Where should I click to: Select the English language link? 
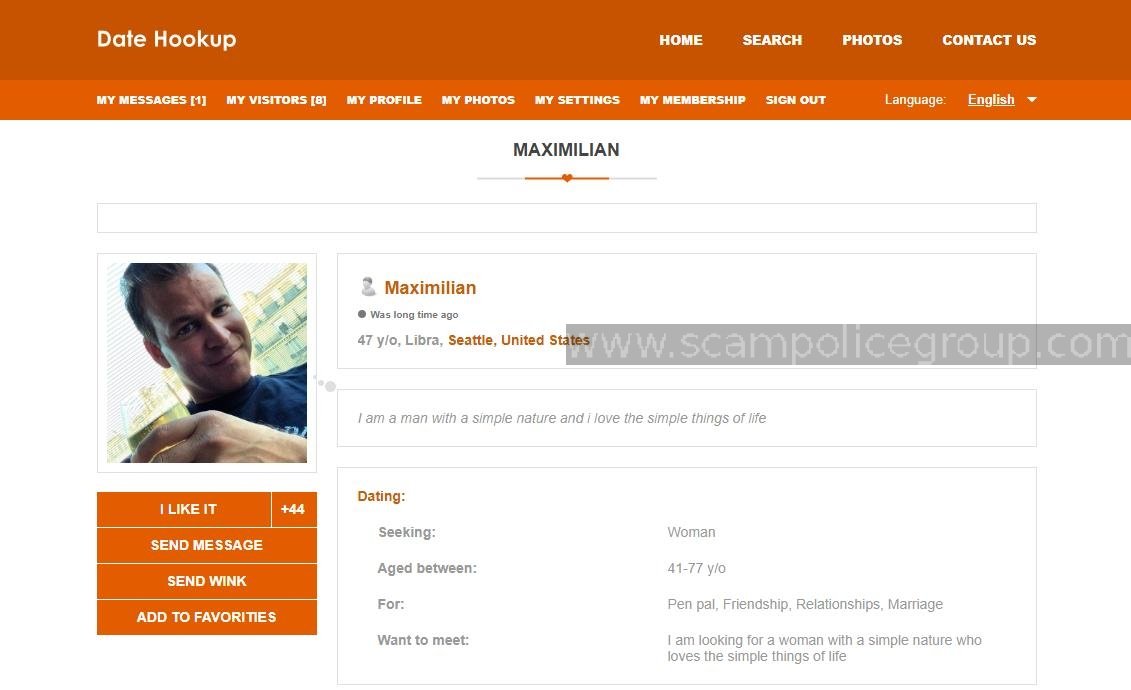pyautogui.click(x=991, y=99)
